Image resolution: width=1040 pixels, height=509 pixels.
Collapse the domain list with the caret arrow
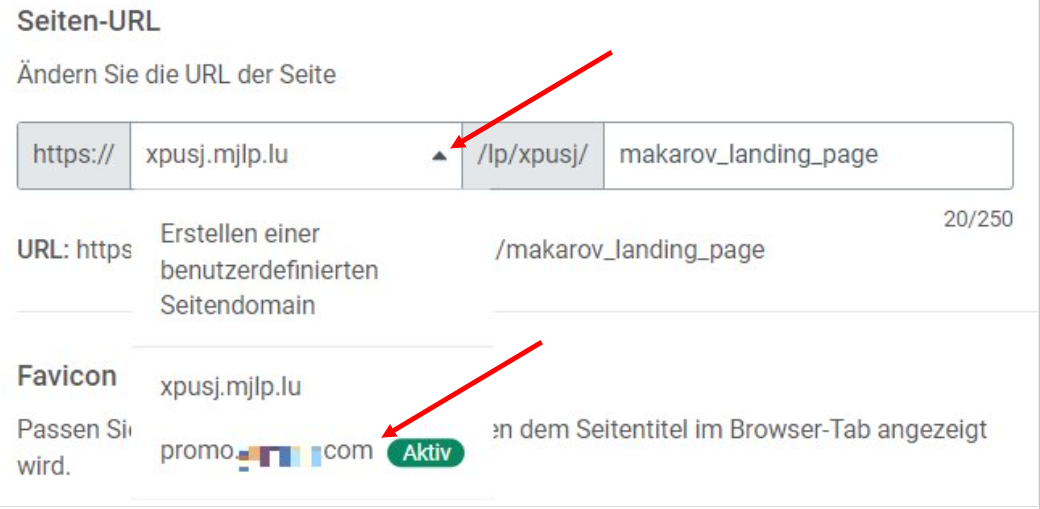tap(439, 156)
